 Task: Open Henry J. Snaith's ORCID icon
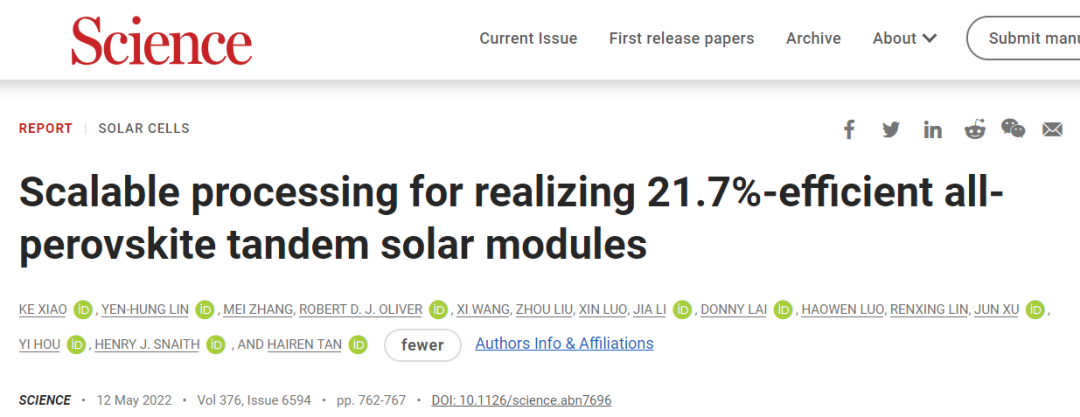[216, 344]
